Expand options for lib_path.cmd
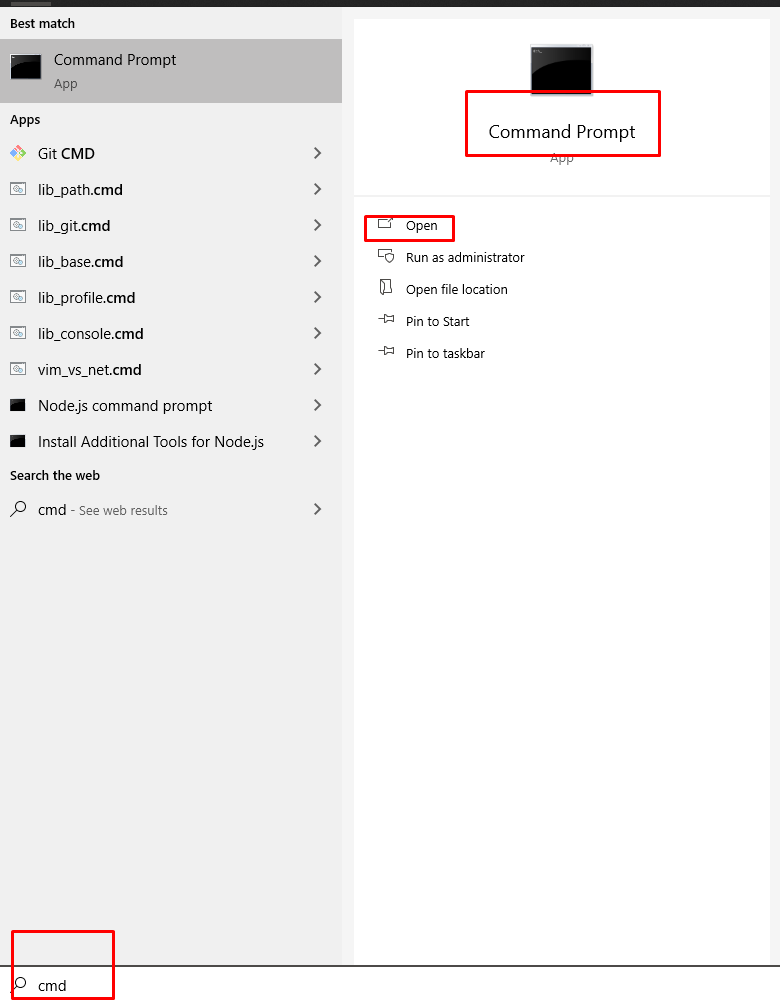 [317, 189]
